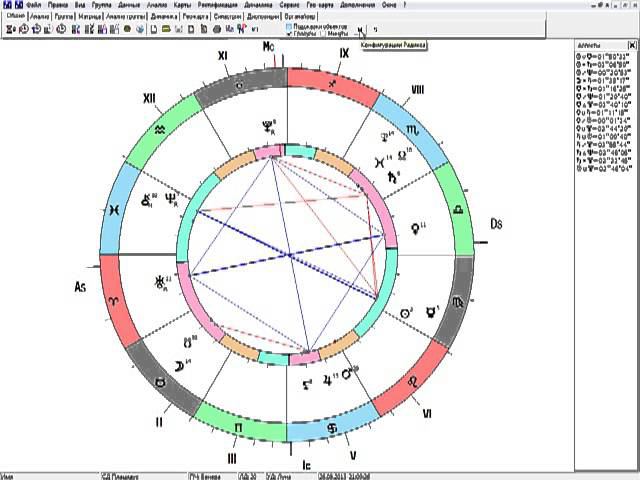Open the Дополнения menu
This screenshot has height=480, width=640.
(x=357, y=5)
